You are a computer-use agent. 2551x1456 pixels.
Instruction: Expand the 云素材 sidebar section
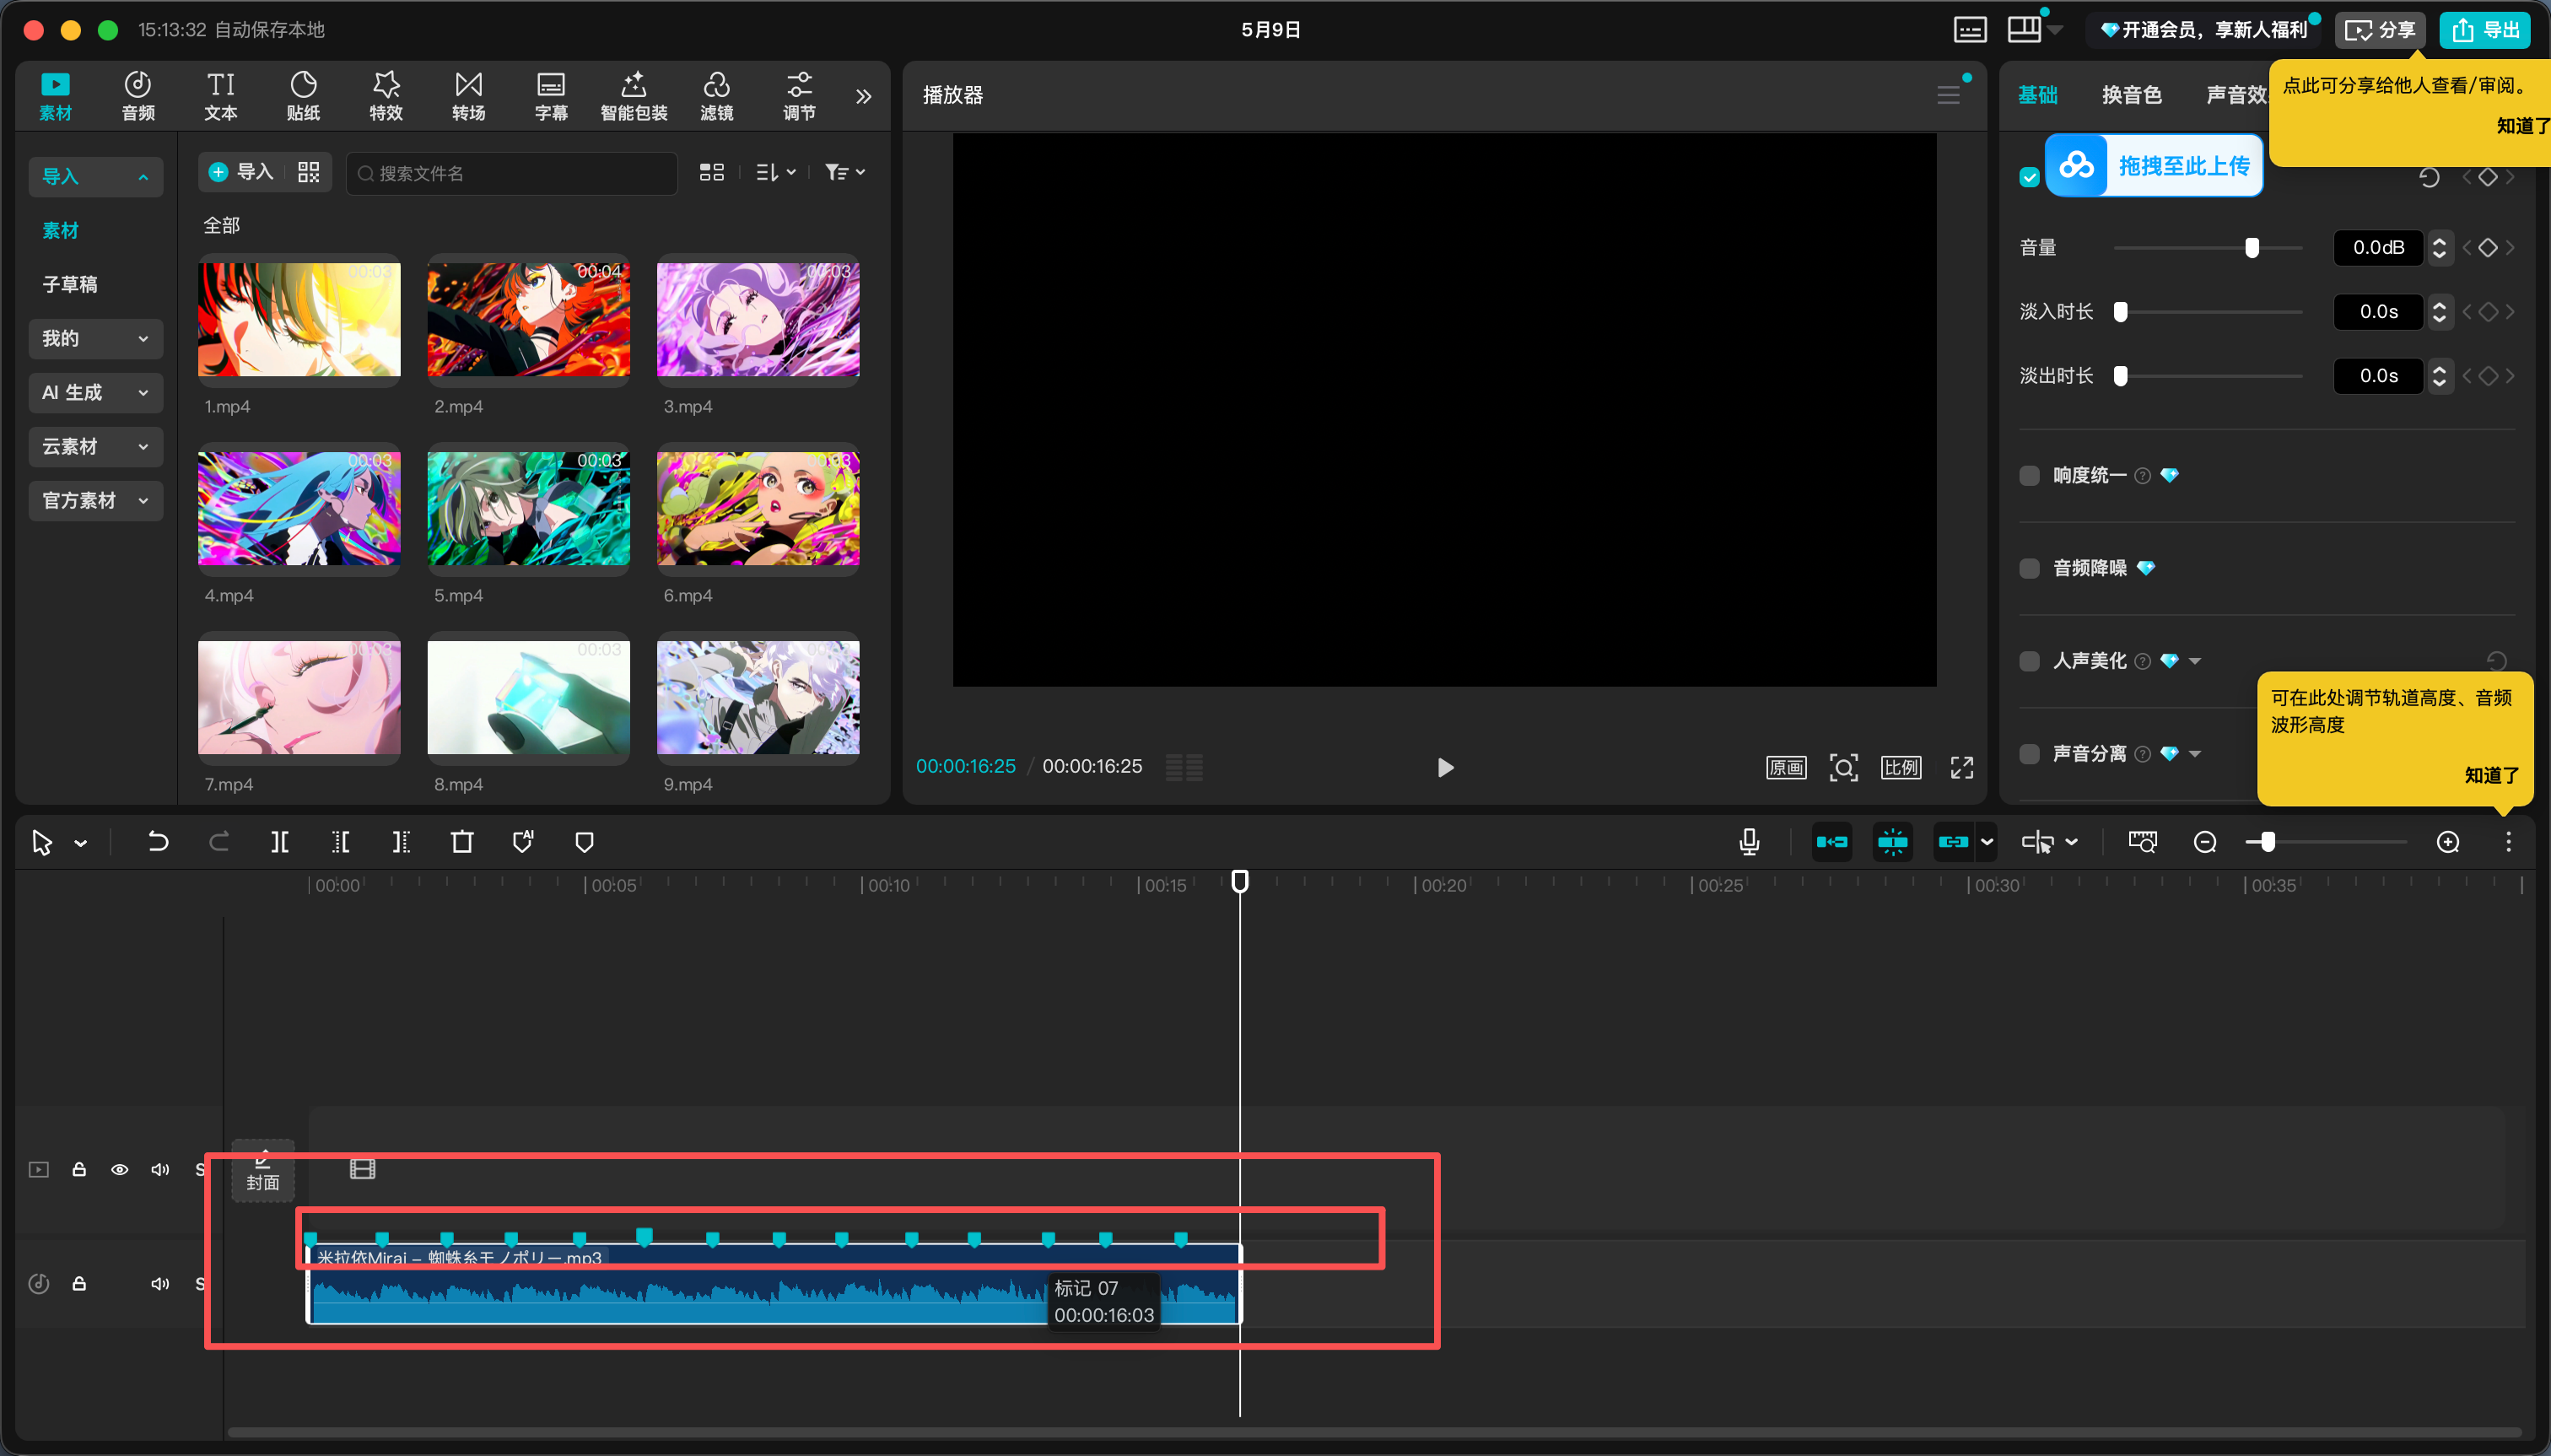click(96, 446)
